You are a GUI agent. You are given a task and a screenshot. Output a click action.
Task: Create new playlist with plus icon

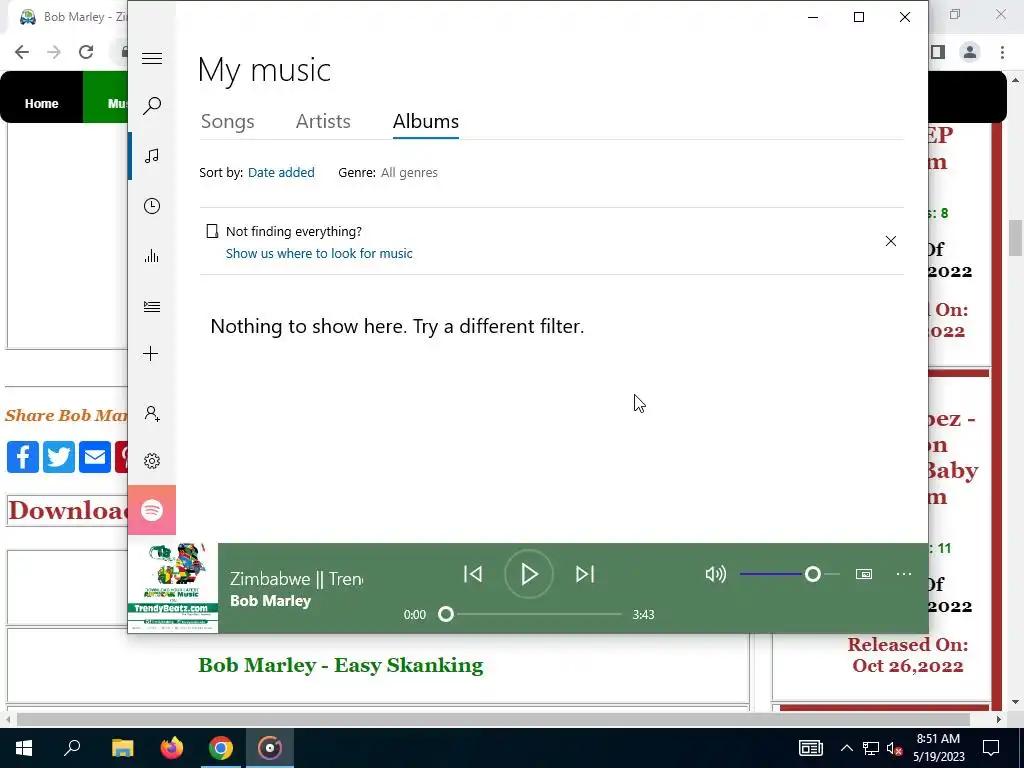click(151, 354)
